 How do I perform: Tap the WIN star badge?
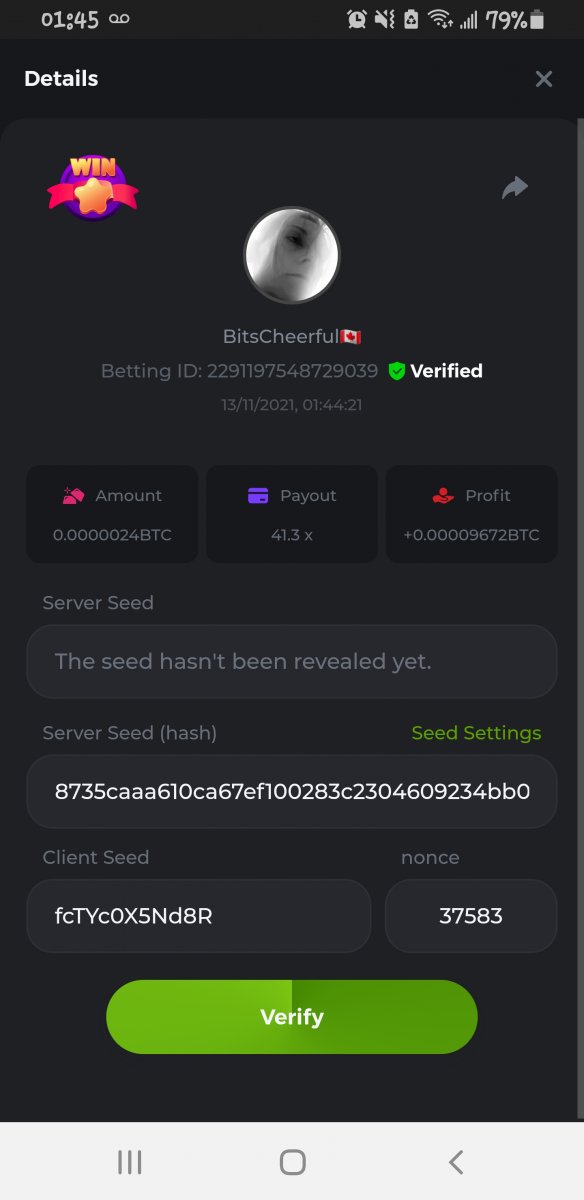pyautogui.click(x=93, y=188)
